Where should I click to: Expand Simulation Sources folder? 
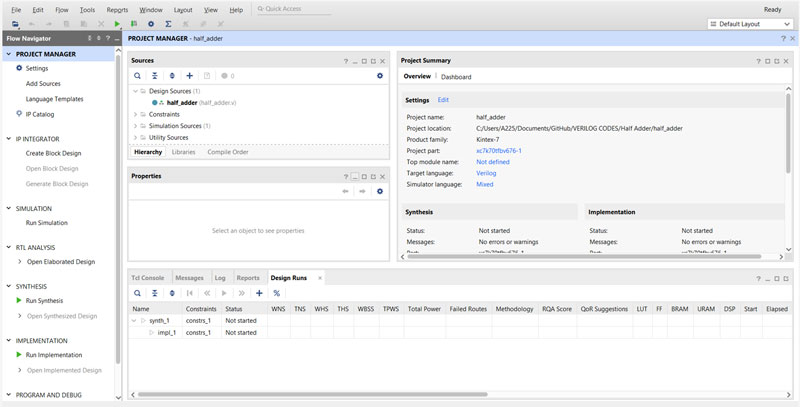[x=136, y=126]
